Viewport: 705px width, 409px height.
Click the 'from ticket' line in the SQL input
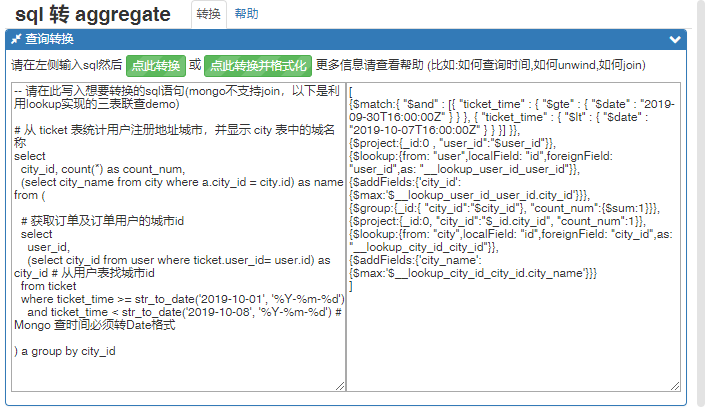pos(47,285)
